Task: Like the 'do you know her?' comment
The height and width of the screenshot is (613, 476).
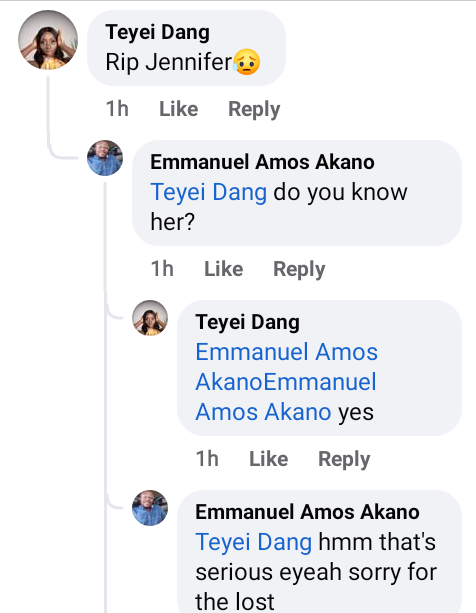Action: pyautogui.click(x=224, y=269)
